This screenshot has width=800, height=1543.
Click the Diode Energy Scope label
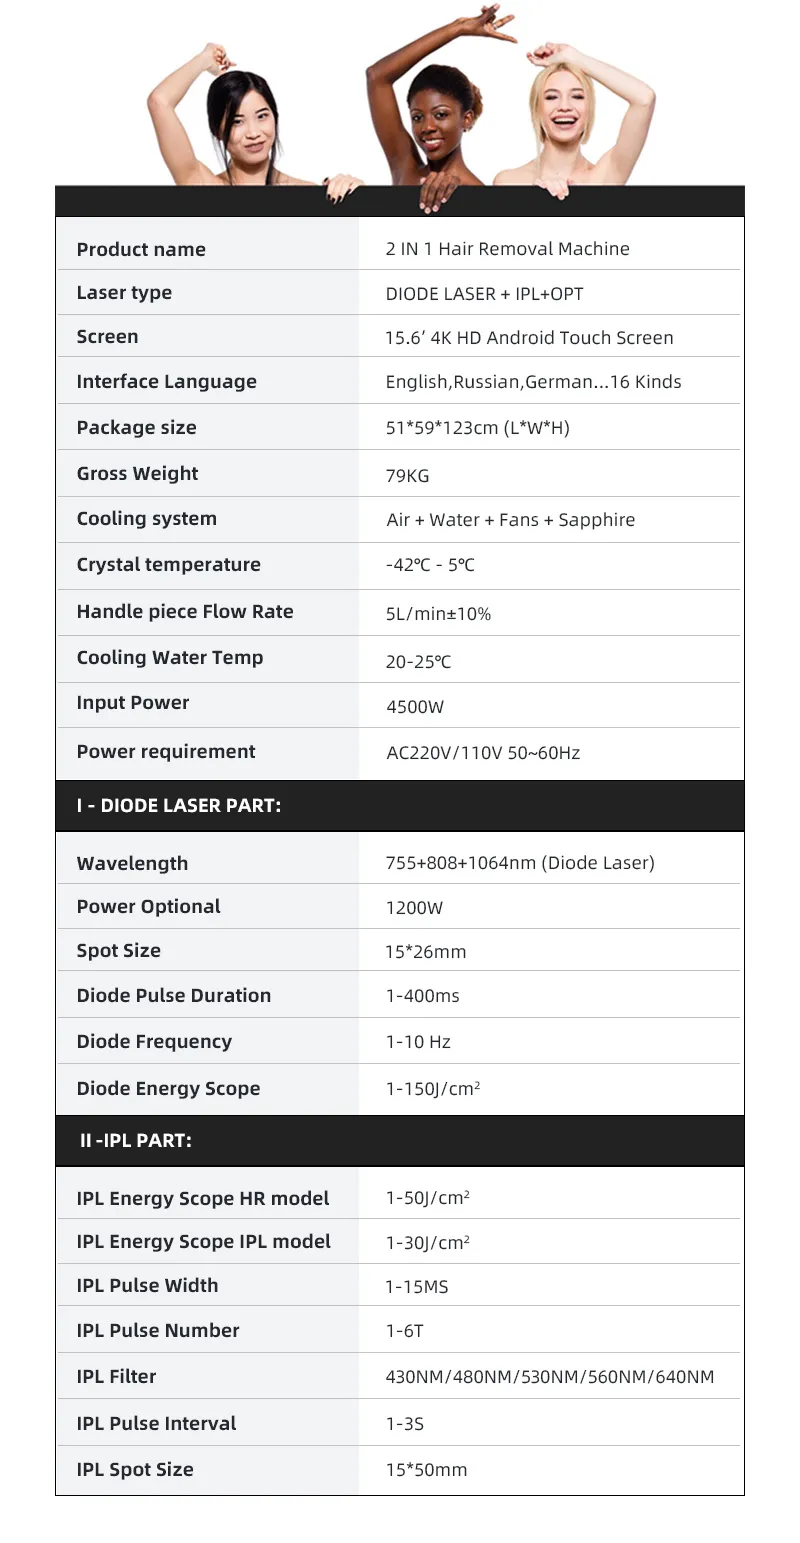click(168, 1088)
